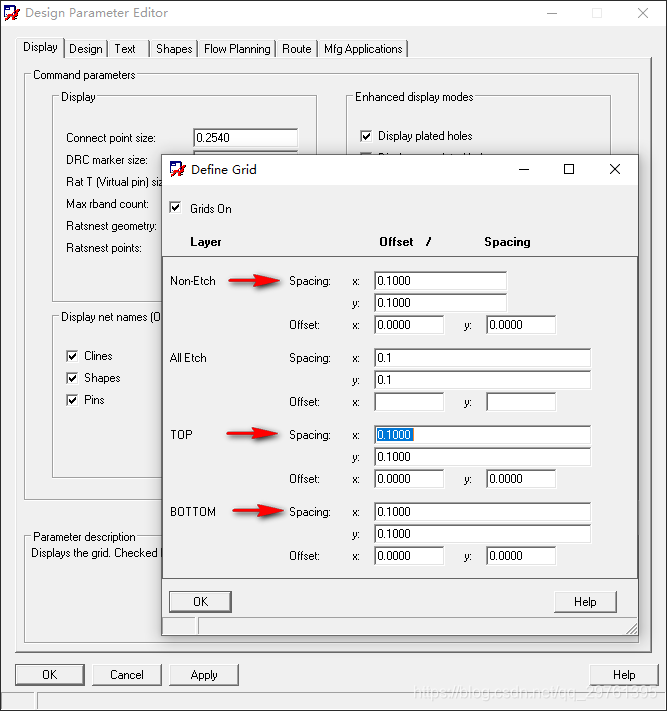This screenshot has height=711, width=667.
Task: Disable the Pins net names checkbox
Action: (72, 400)
